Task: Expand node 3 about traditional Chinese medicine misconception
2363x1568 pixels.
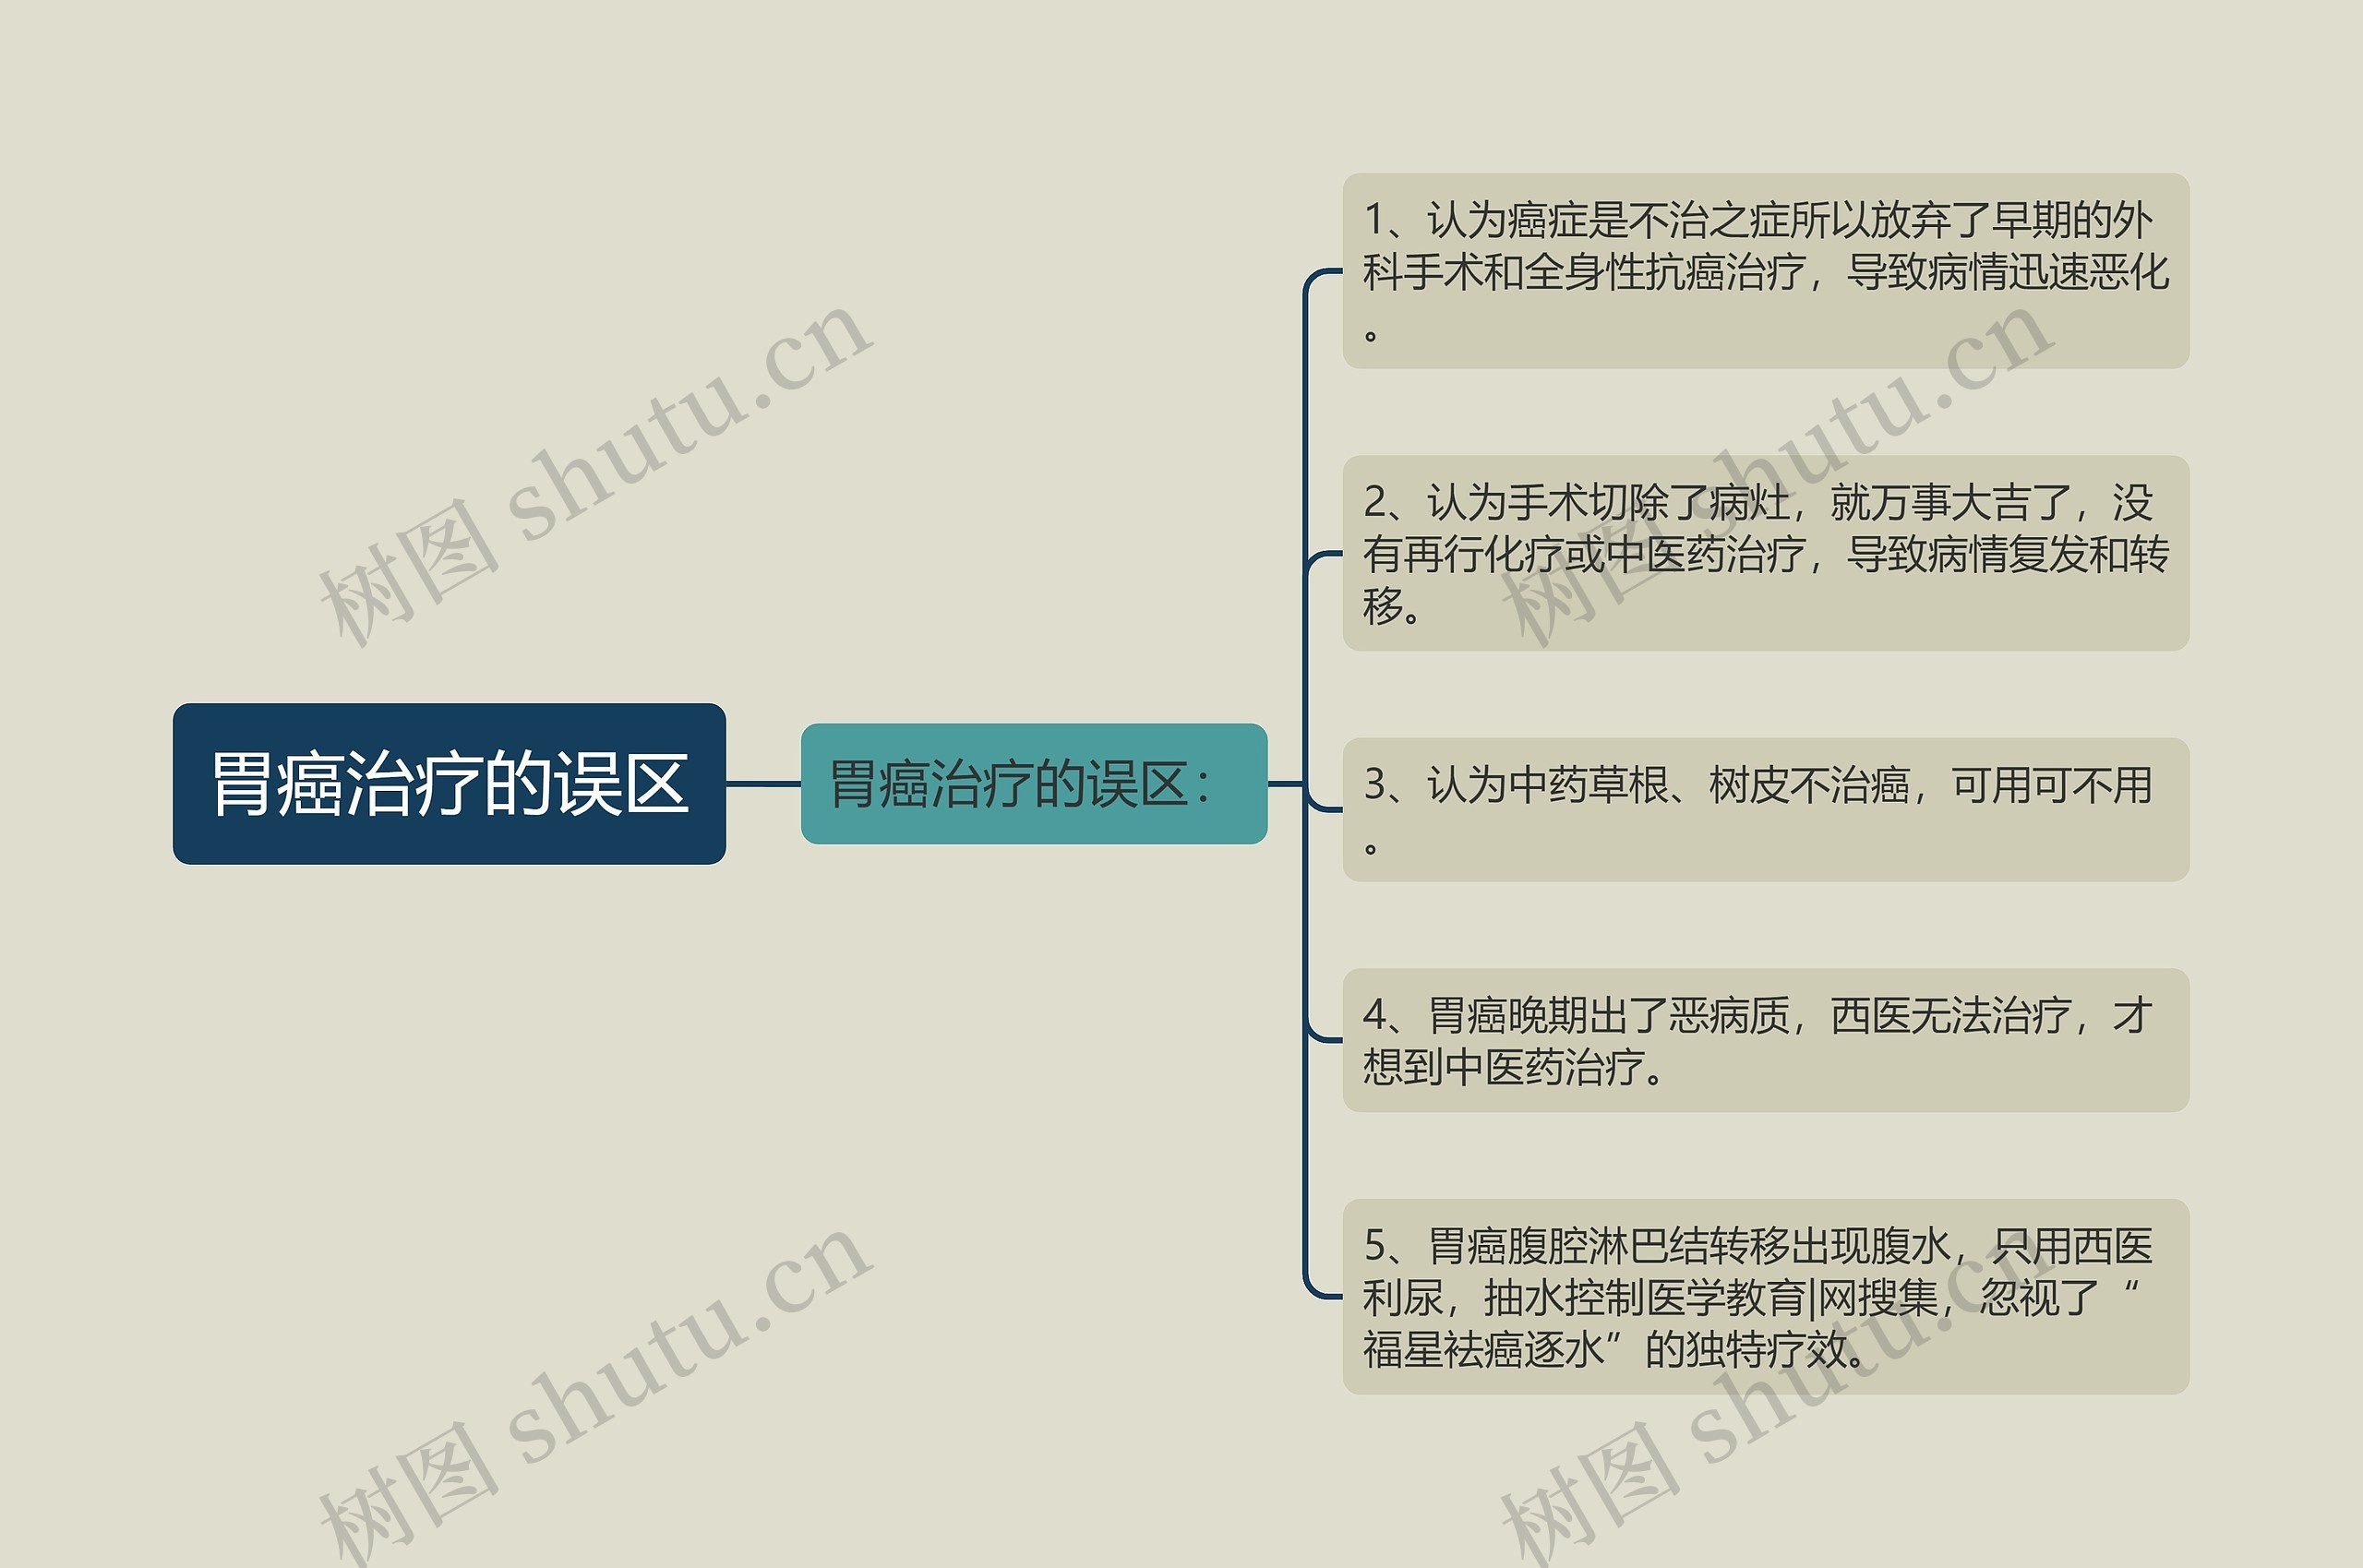Action: [x=1680, y=783]
